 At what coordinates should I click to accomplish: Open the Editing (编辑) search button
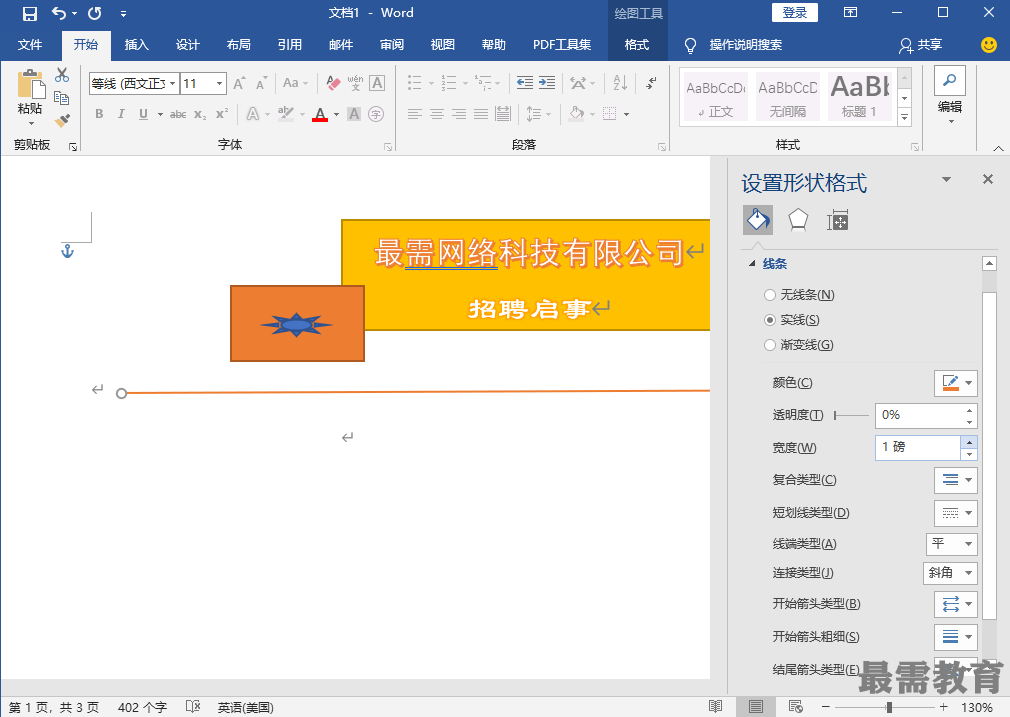[949, 95]
